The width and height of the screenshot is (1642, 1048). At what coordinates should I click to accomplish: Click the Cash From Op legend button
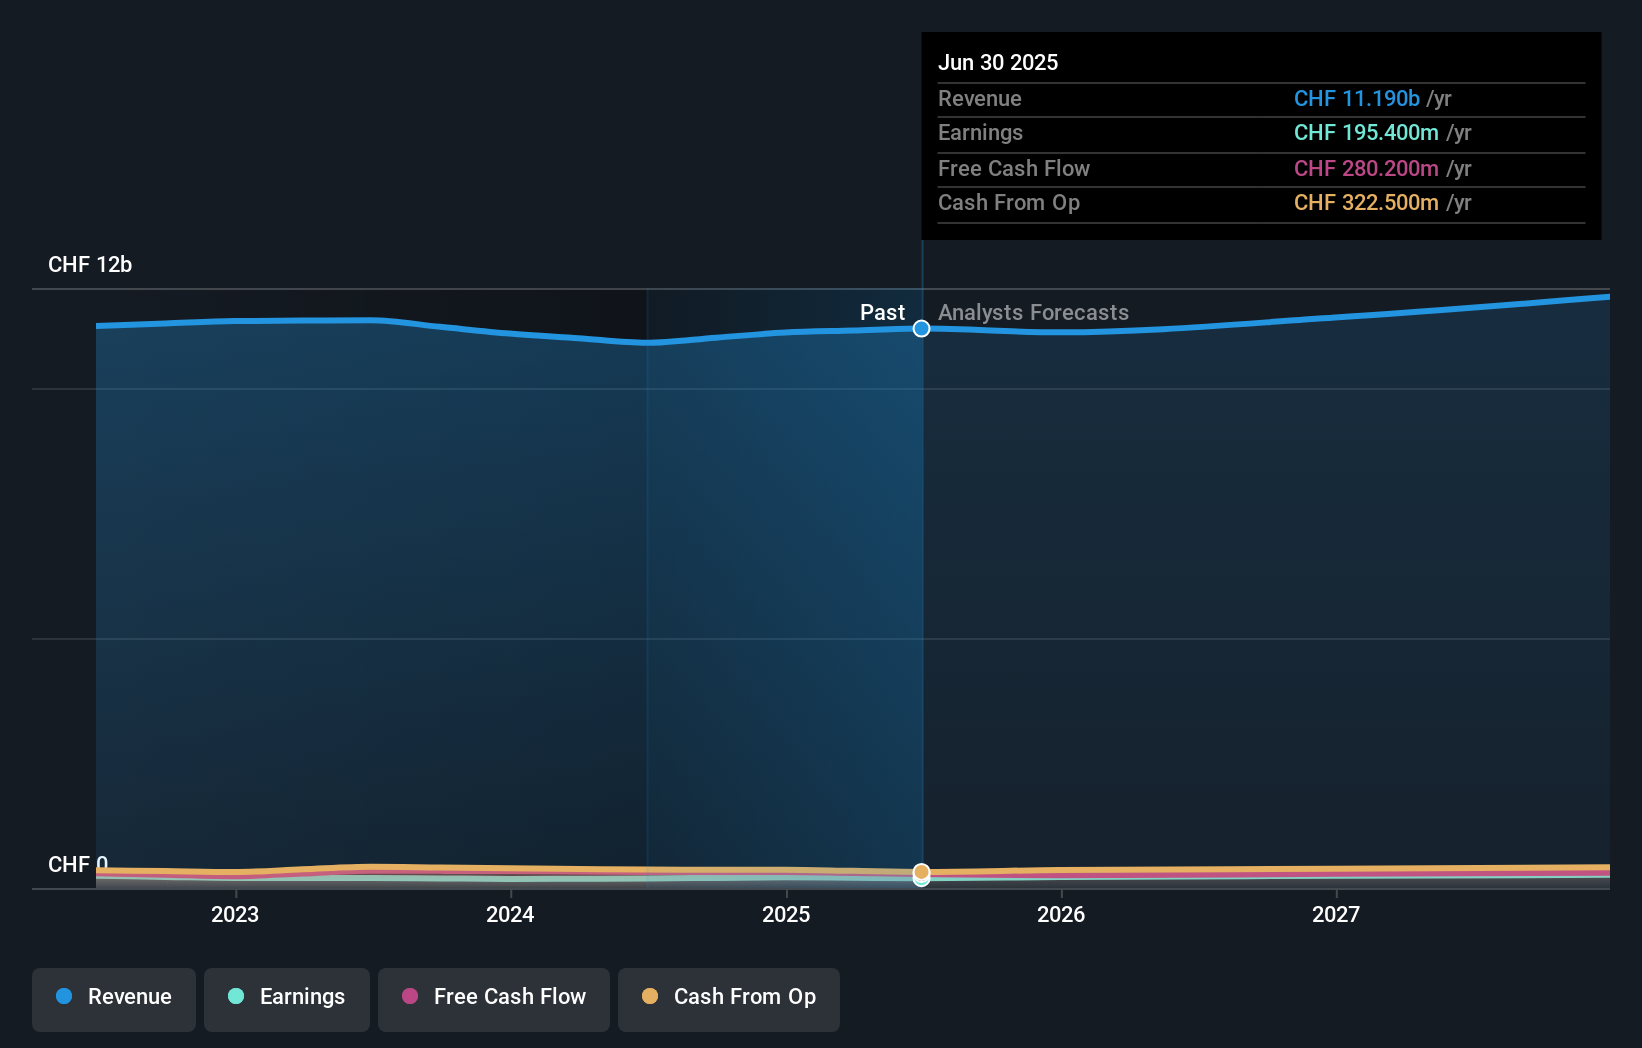pos(728,997)
